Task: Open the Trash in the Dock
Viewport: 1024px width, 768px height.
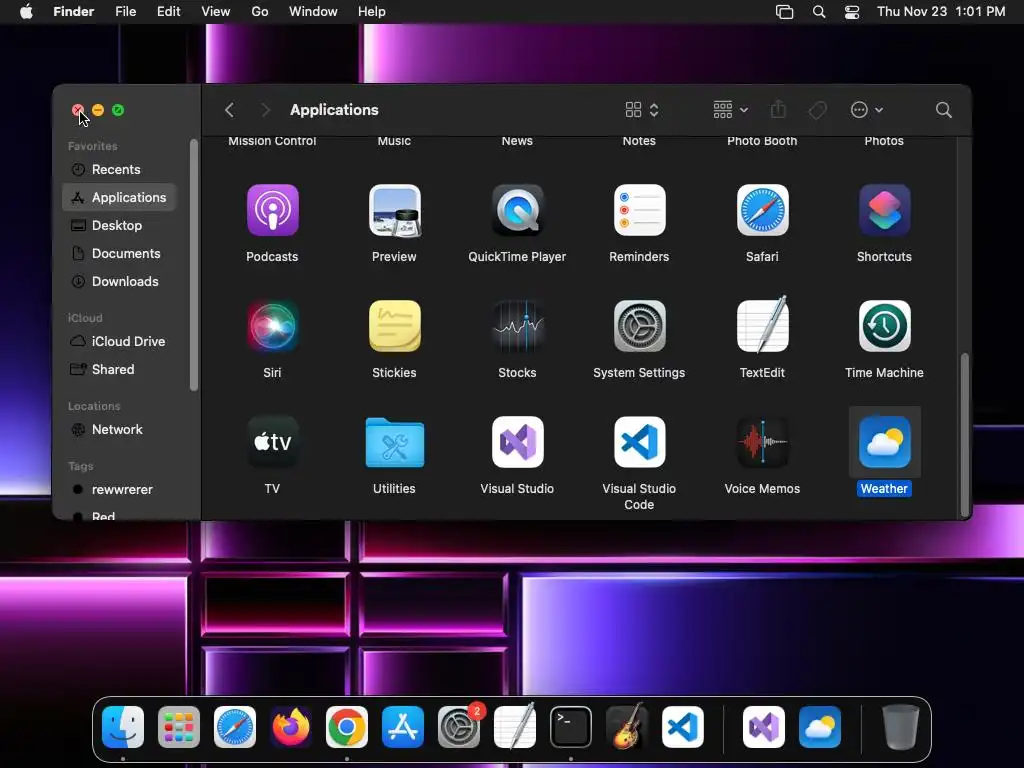Action: [x=901, y=727]
